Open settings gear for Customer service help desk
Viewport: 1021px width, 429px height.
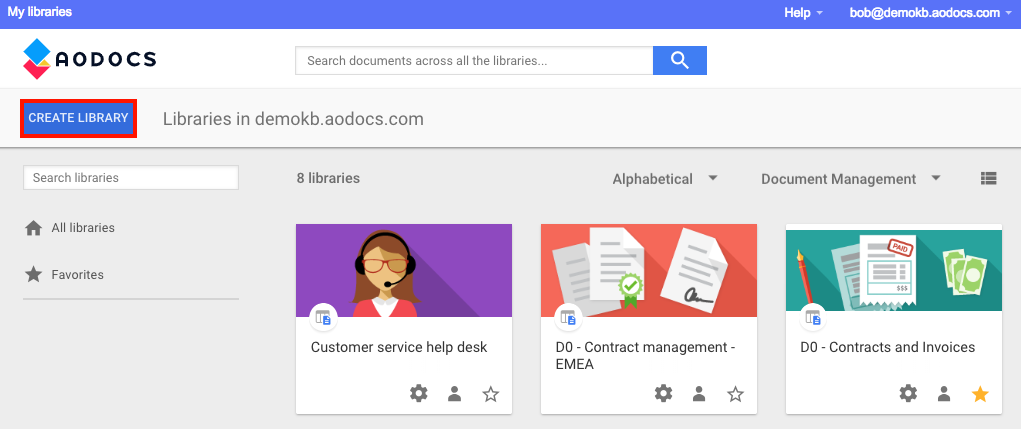click(419, 393)
